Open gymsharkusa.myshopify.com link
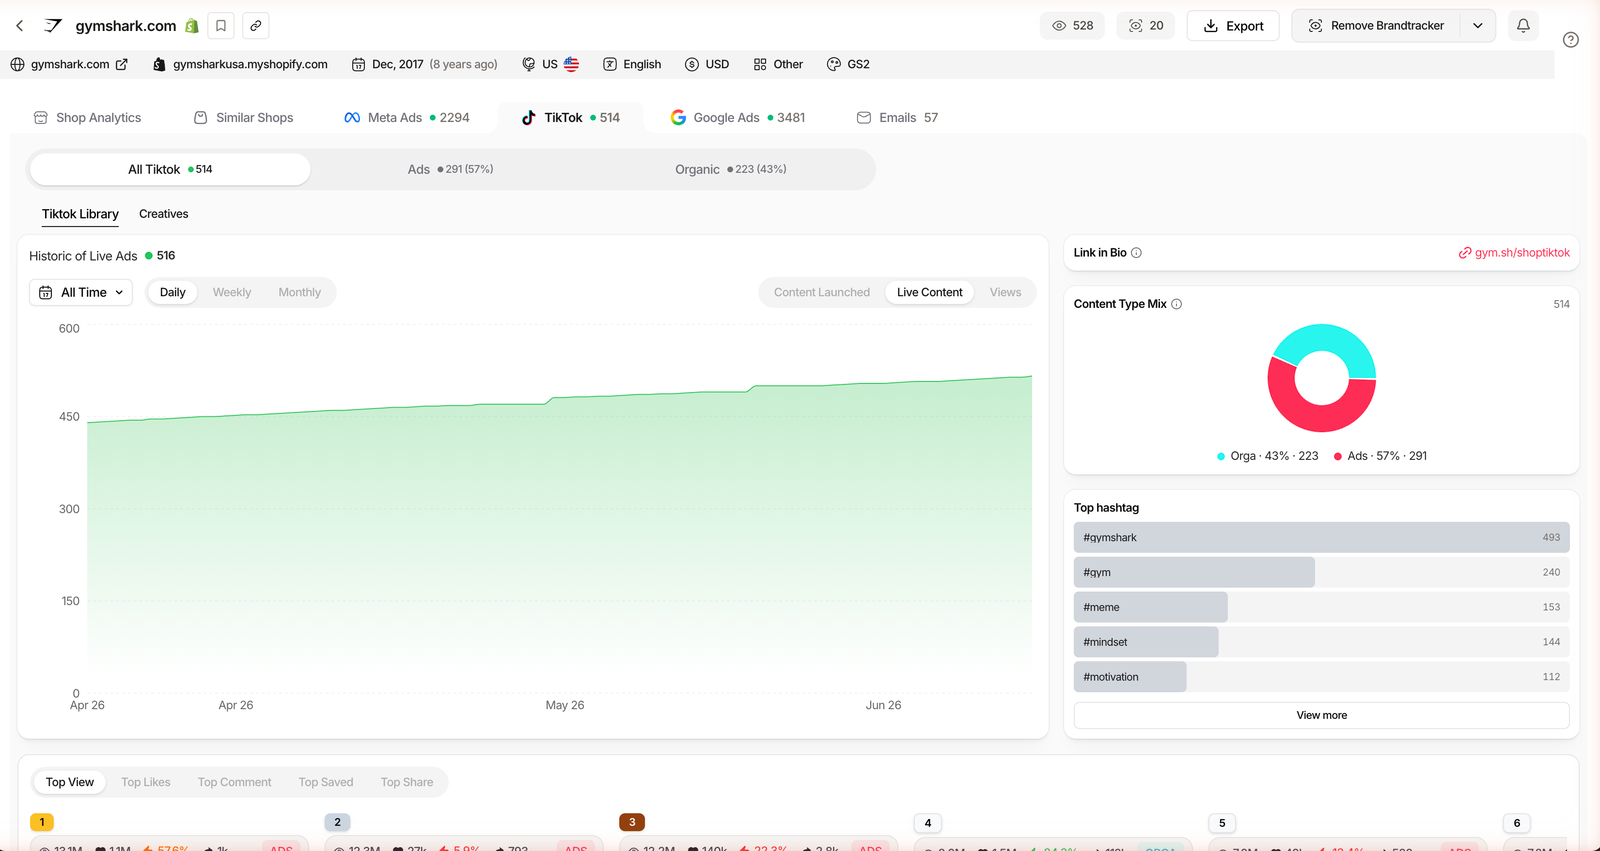Viewport: 1600px width, 851px height. pos(241,64)
